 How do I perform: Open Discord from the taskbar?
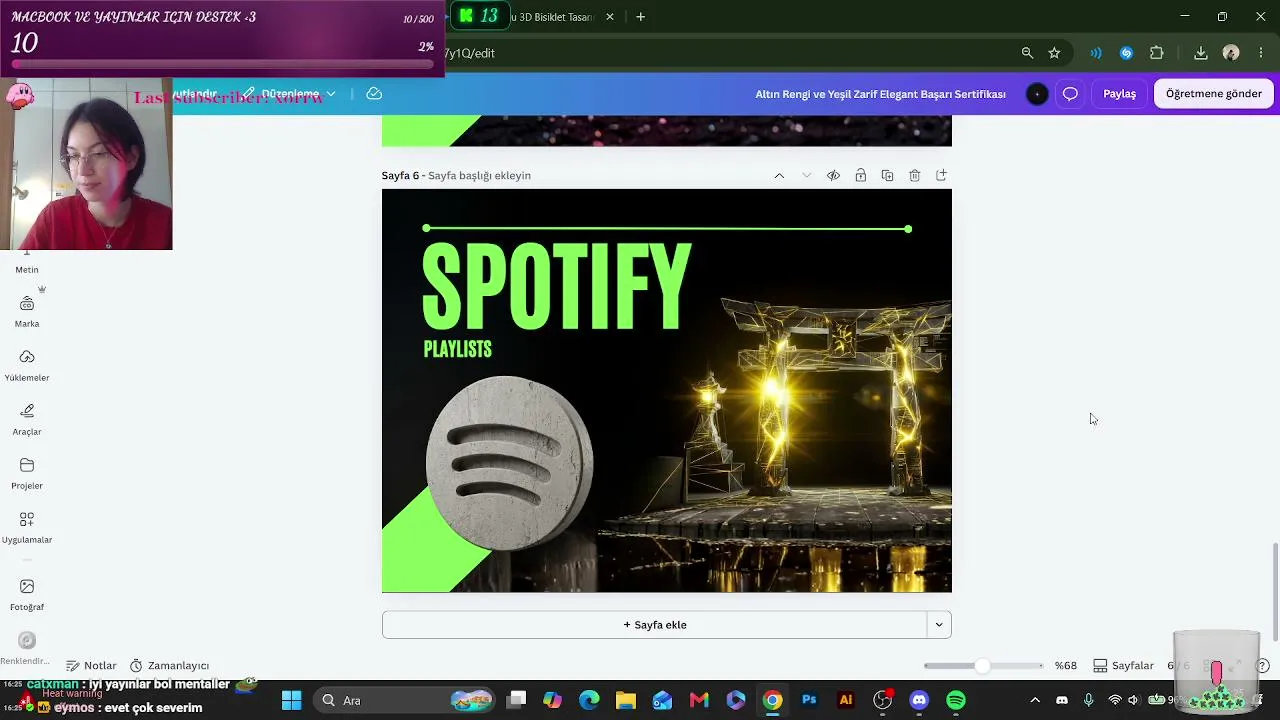(919, 701)
